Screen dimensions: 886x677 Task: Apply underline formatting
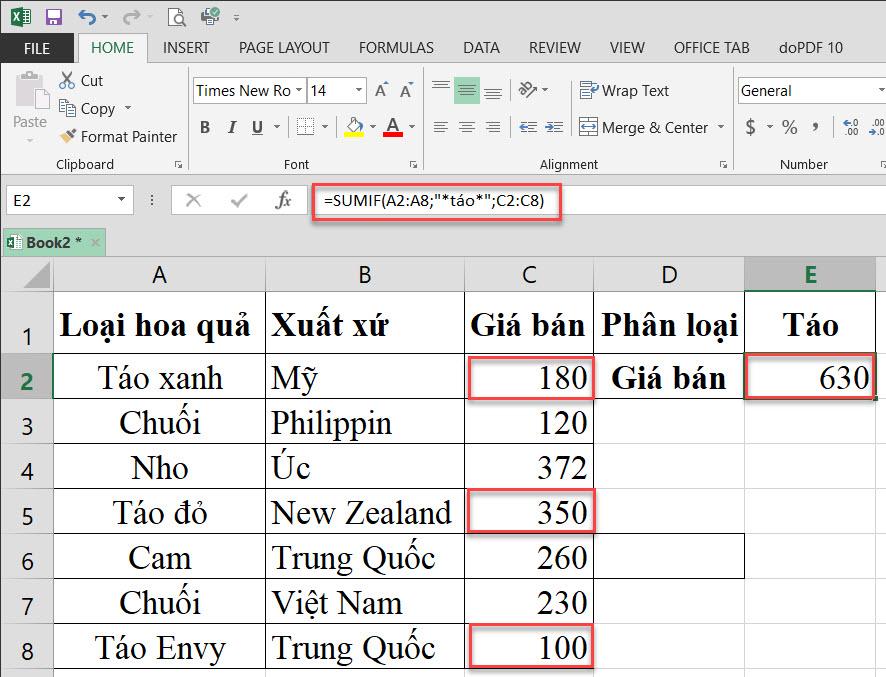pyautogui.click(x=257, y=128)
